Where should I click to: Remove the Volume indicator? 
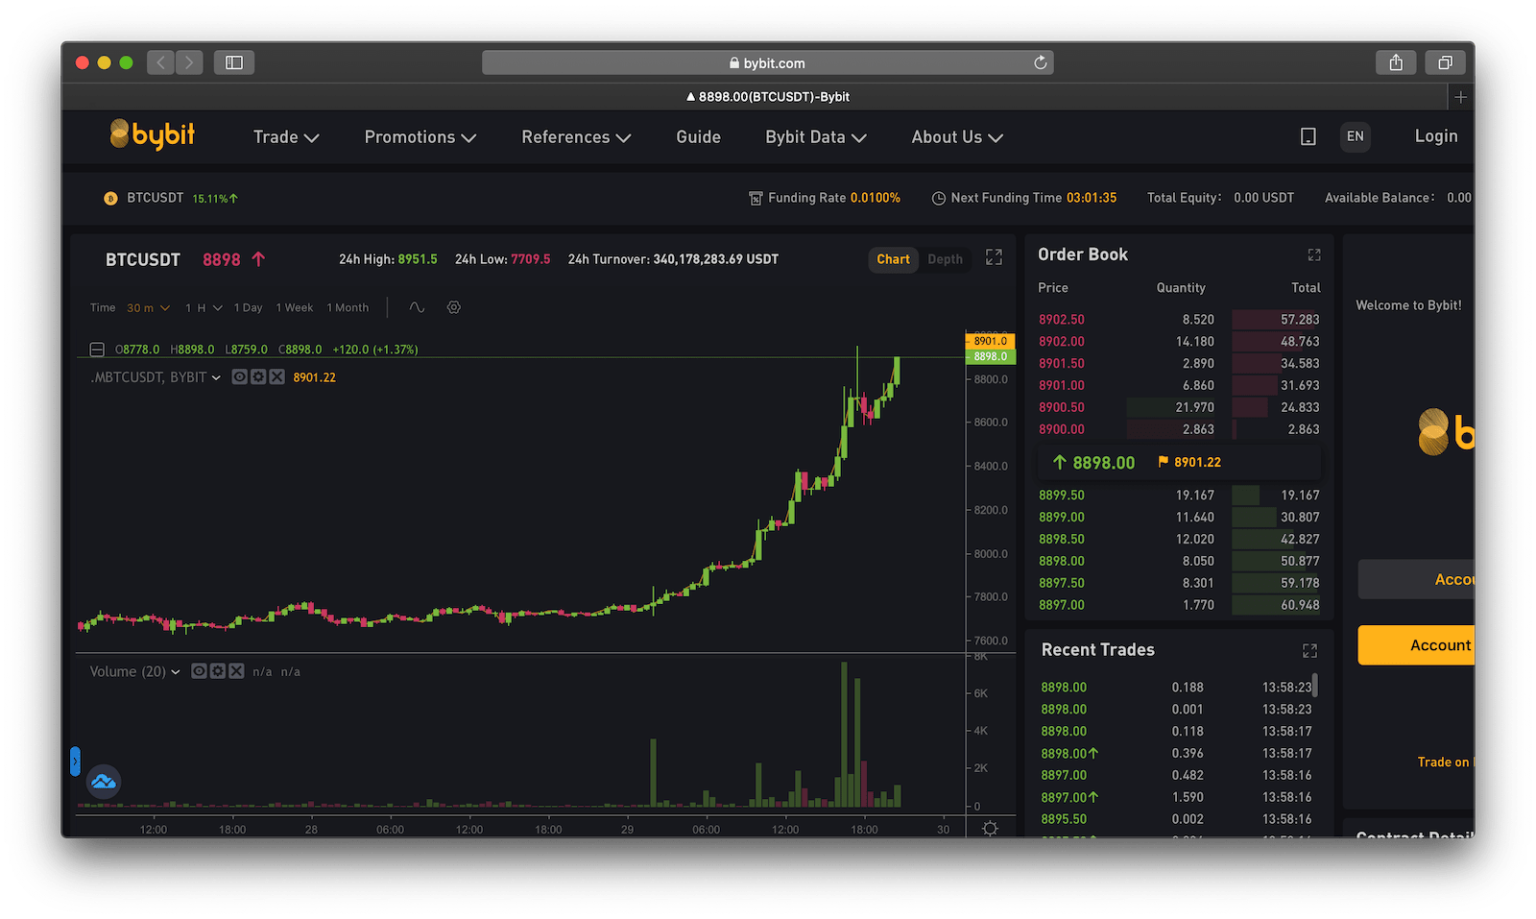click(236, 671)
